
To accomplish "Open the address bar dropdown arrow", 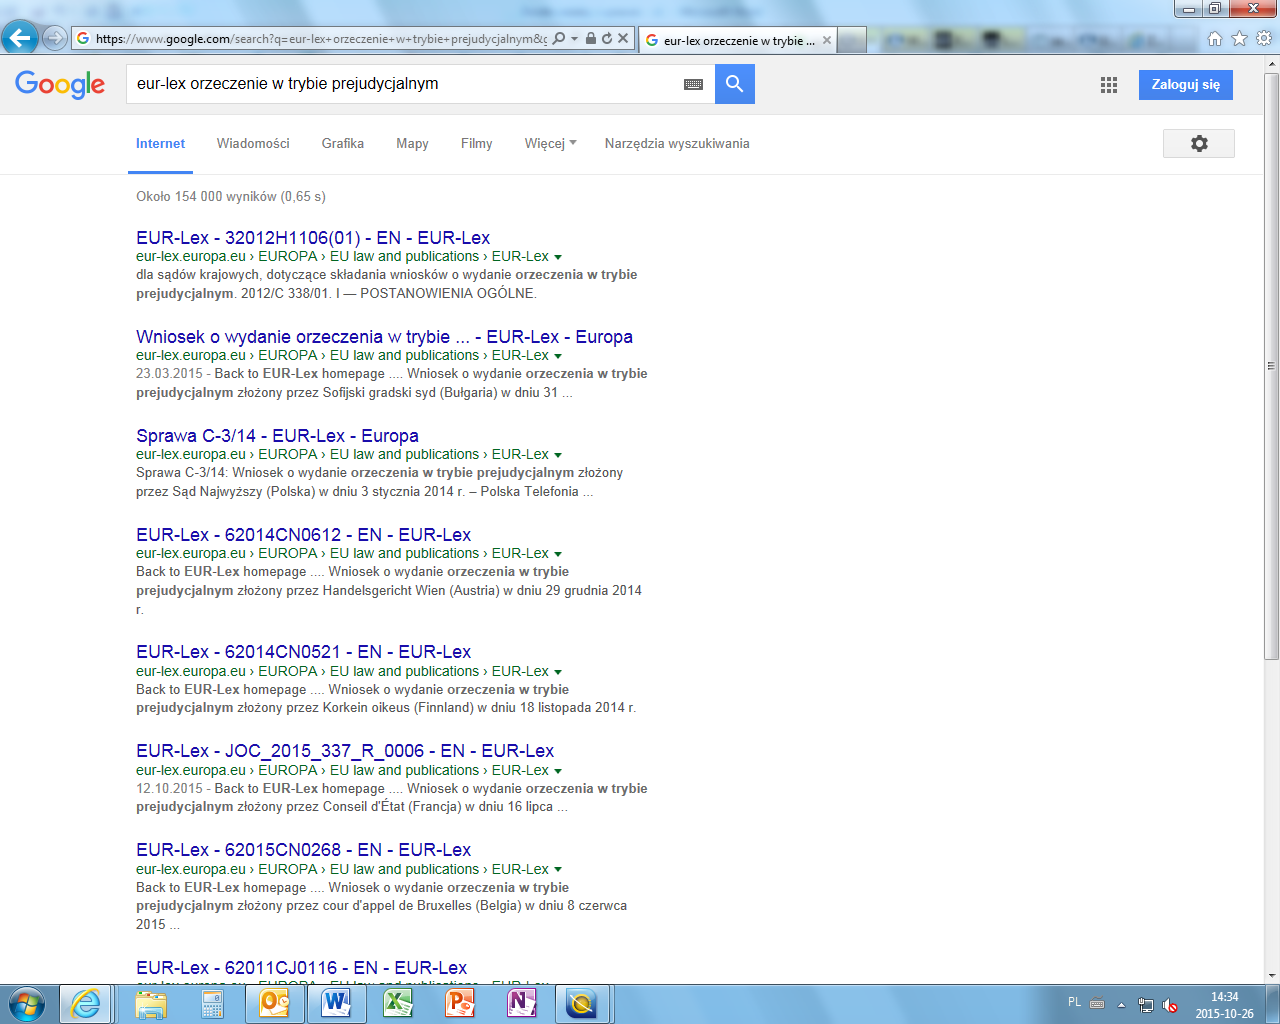I will pos(574,39).
